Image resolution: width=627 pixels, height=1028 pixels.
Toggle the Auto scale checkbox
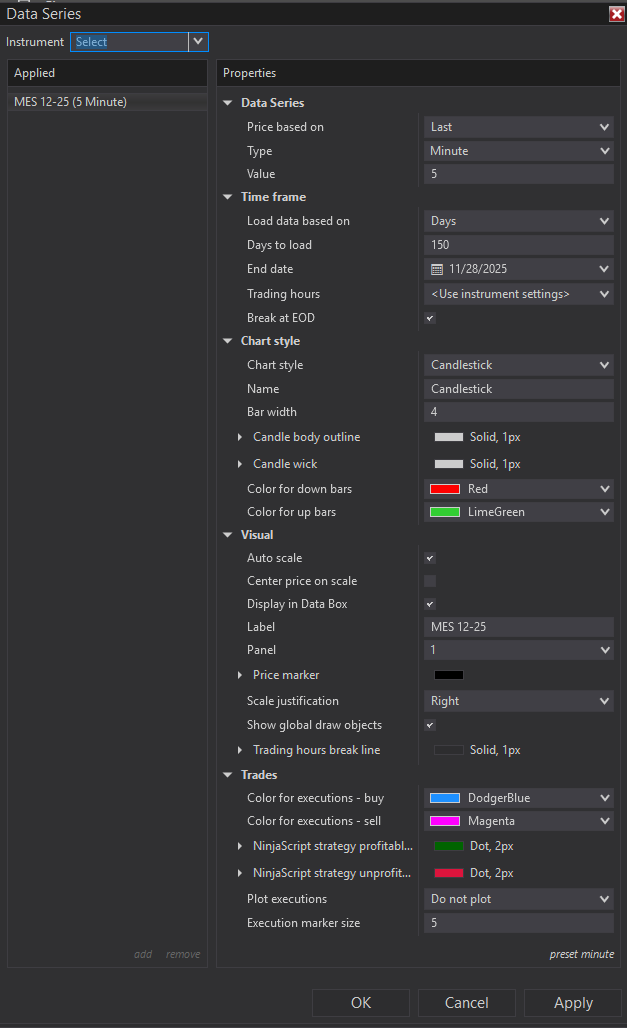pyautogui.click(x=430, y=558)
